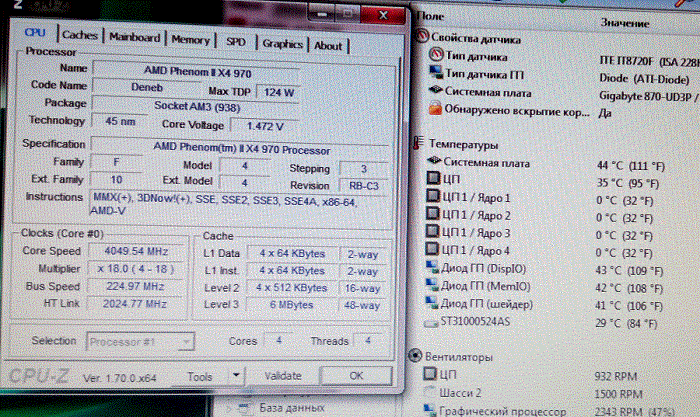Click the sensor properties icon 'Свойства датчика'
This screenshot has height=417, width=700.
pos(422,36)
